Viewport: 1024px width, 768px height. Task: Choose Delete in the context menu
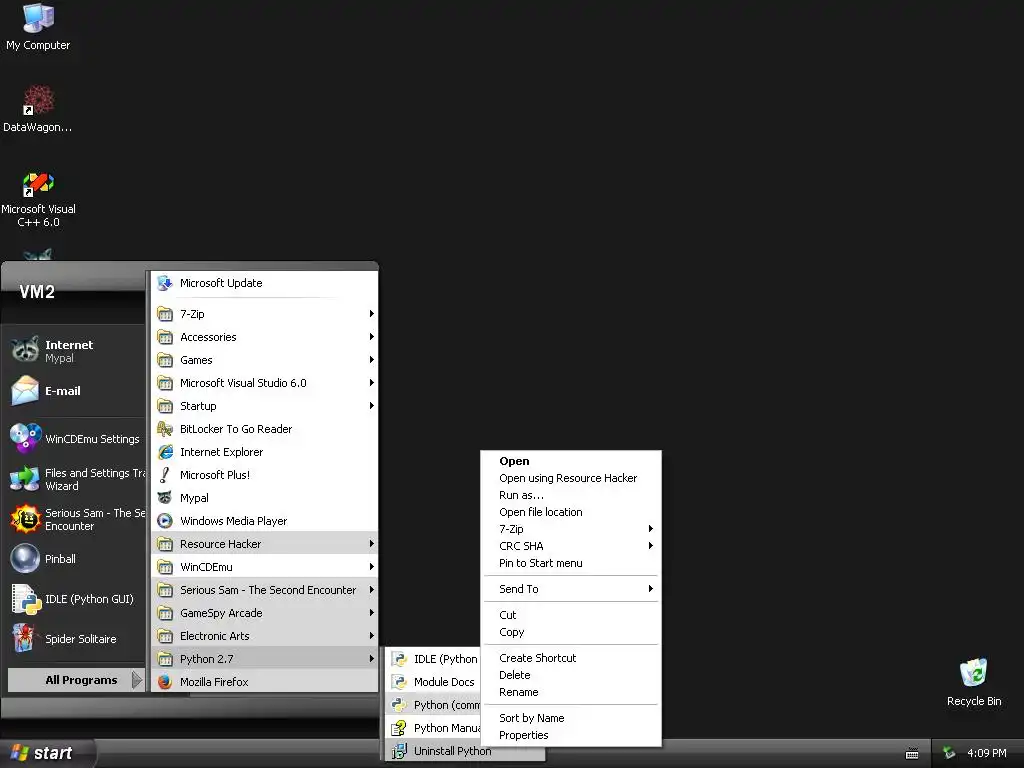click(571, 675)
